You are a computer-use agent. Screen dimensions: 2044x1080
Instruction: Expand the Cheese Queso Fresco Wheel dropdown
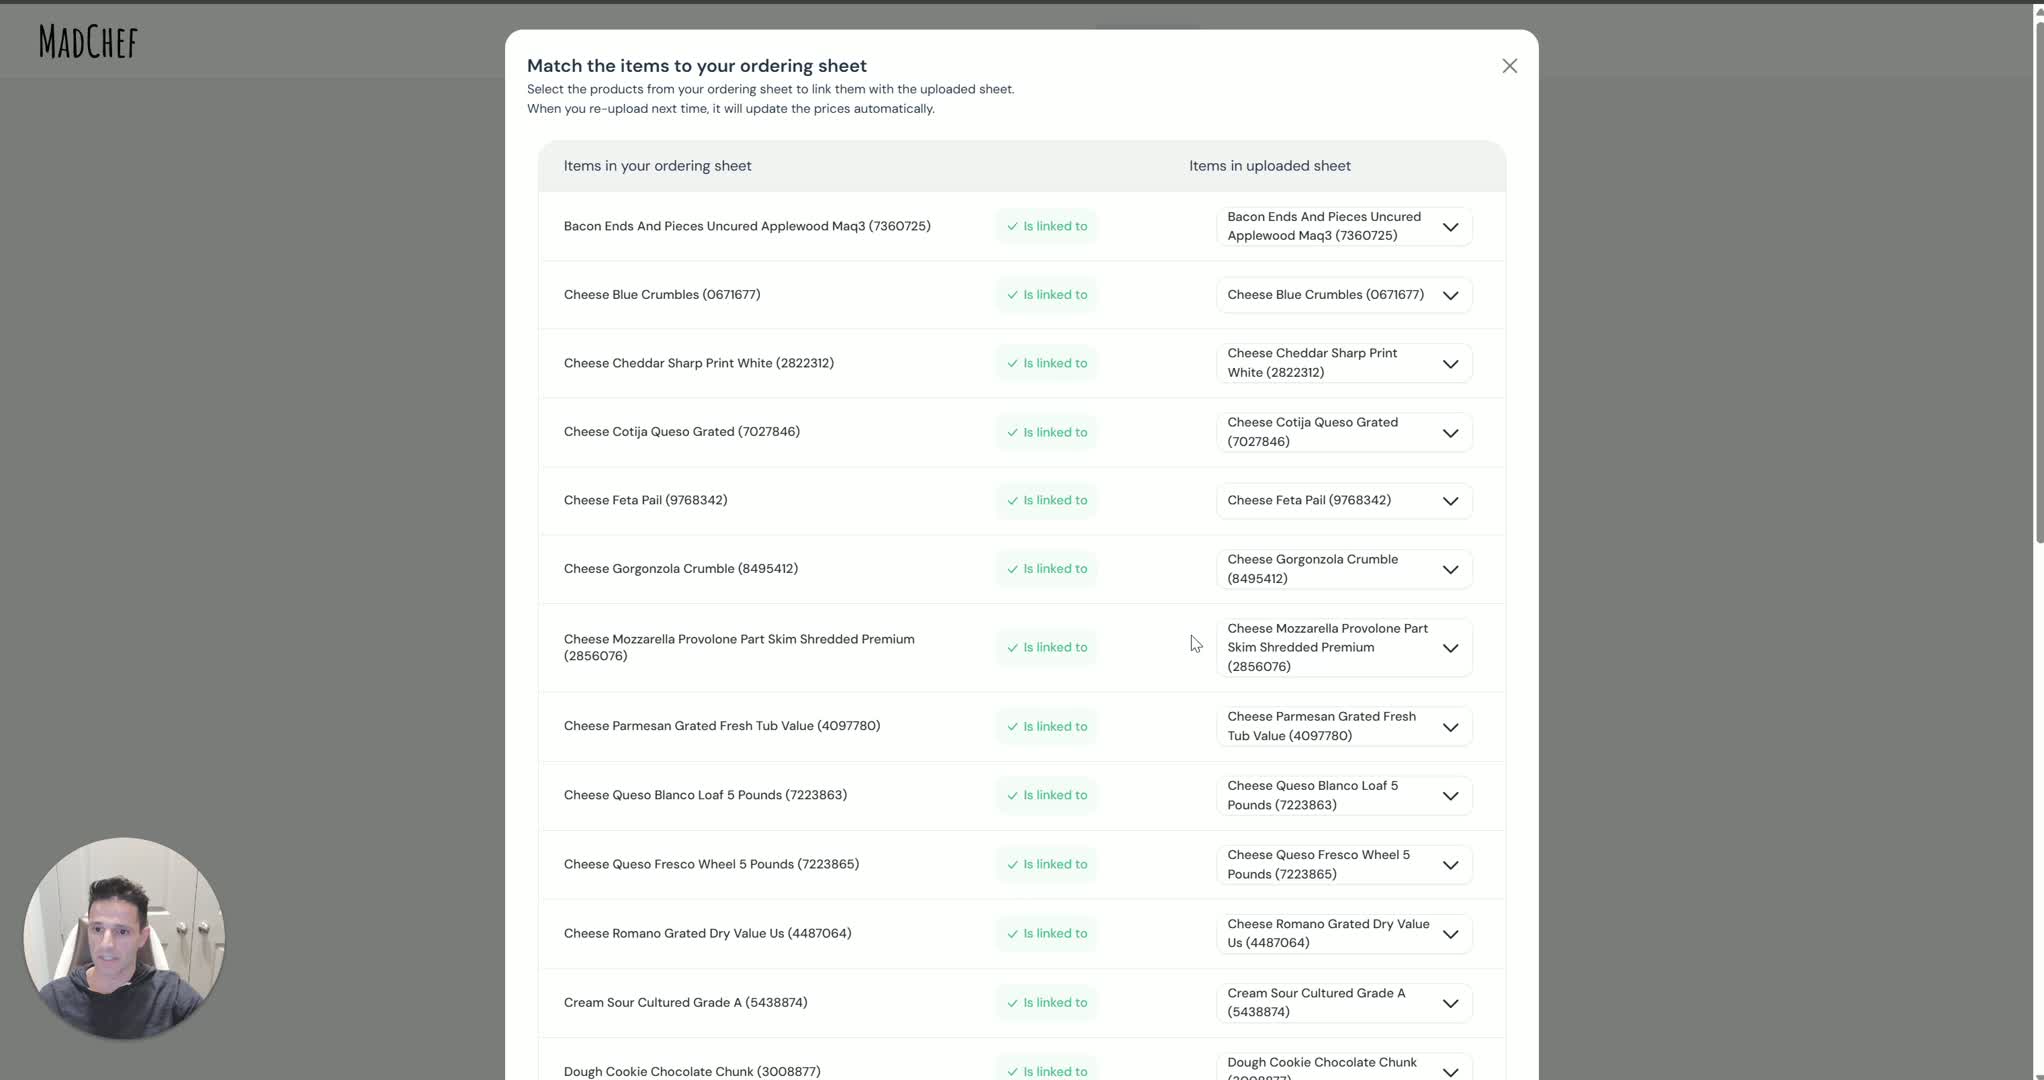coord(1343,865)
